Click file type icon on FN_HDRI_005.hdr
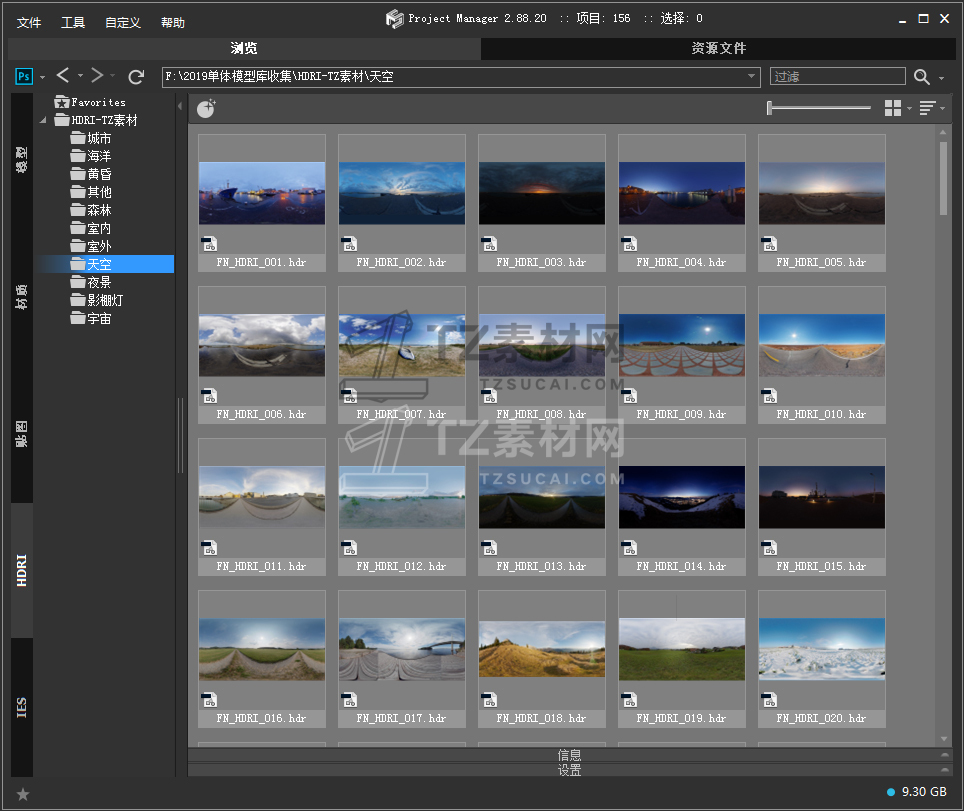Screen dimensions: 964x811 tap(770, 244)
